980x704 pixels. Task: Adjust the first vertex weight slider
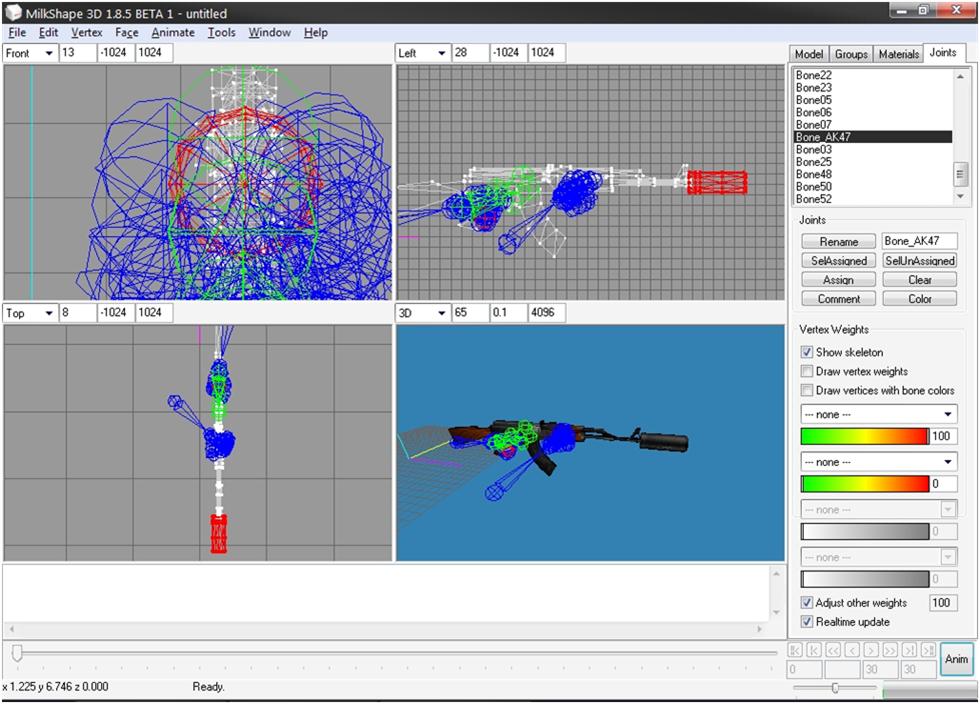click(x=865, y=436)
